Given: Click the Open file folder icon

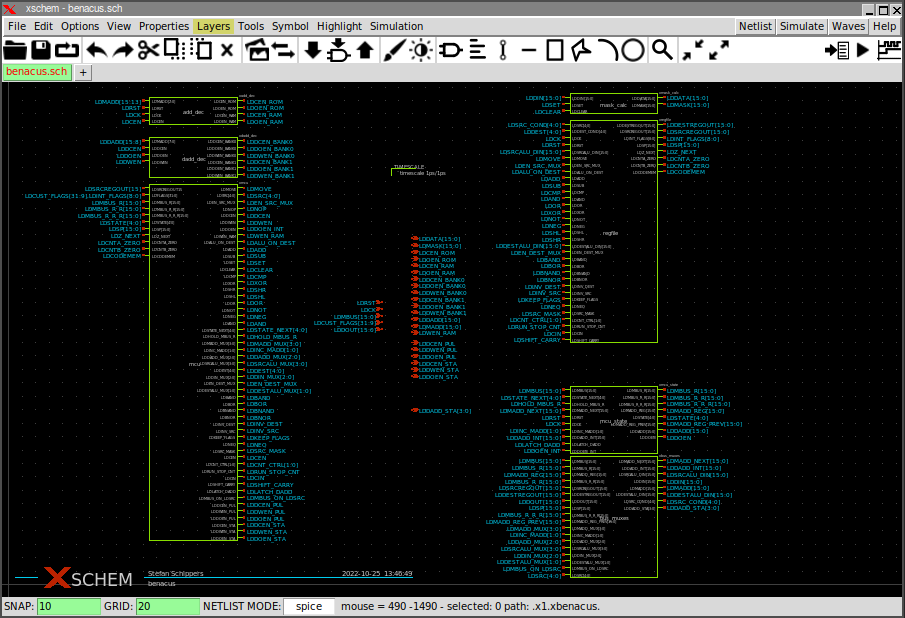Looking at the screenshot, I should [x=15, y=49].
